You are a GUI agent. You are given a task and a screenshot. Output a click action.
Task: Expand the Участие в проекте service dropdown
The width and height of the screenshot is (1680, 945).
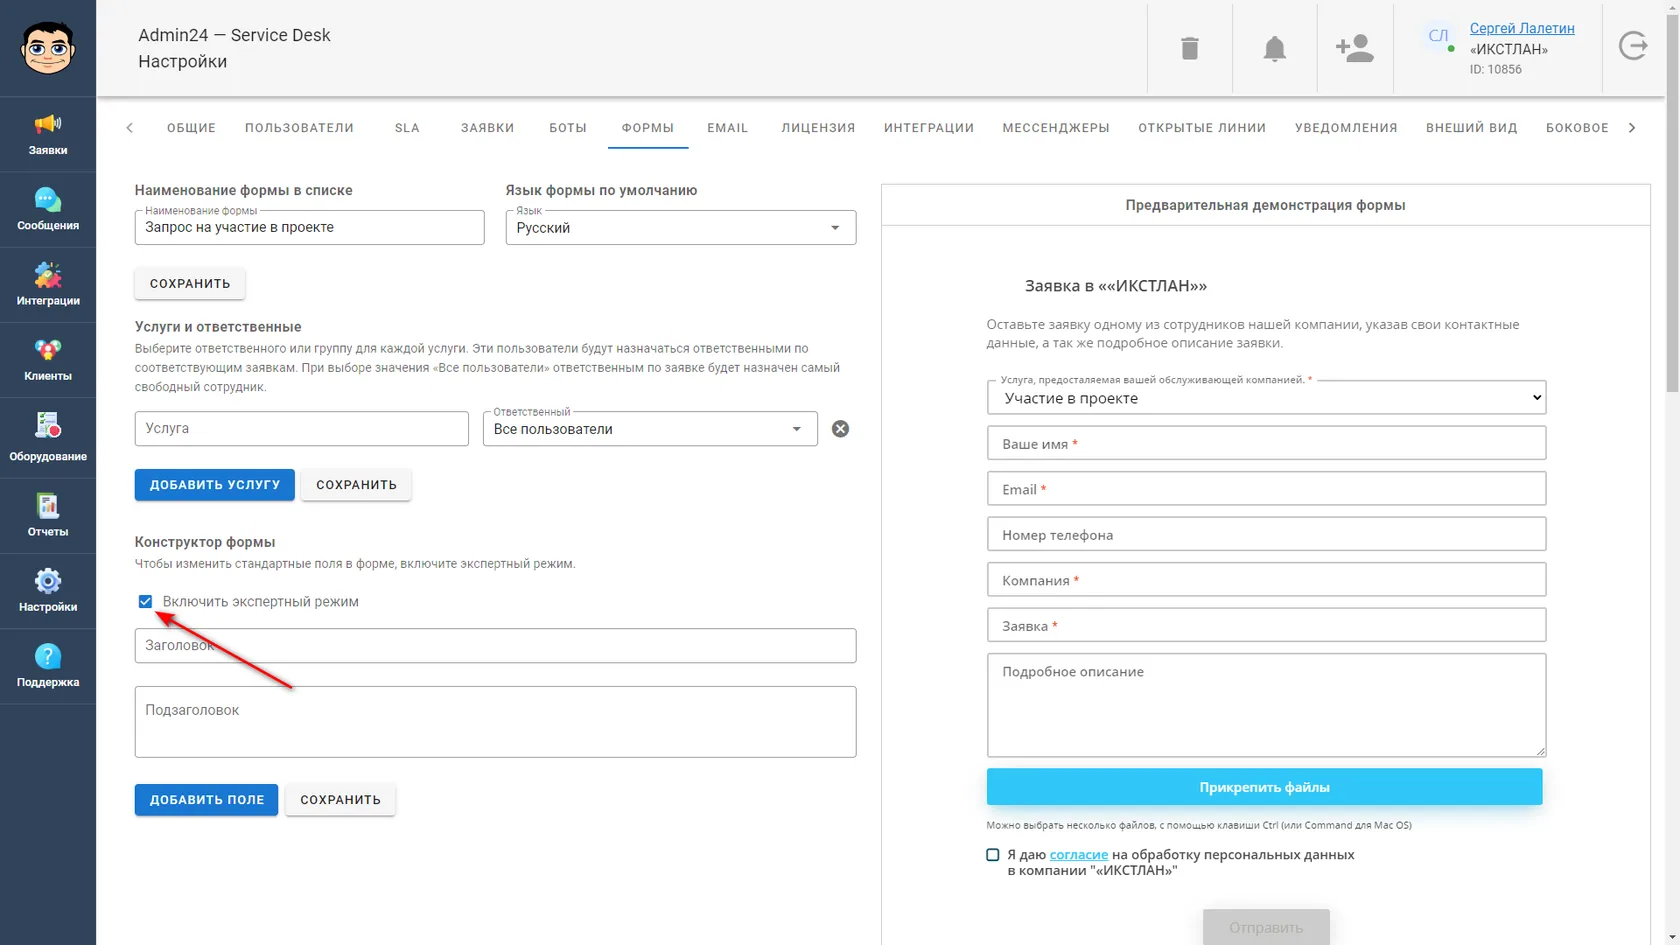[1267, 398]
